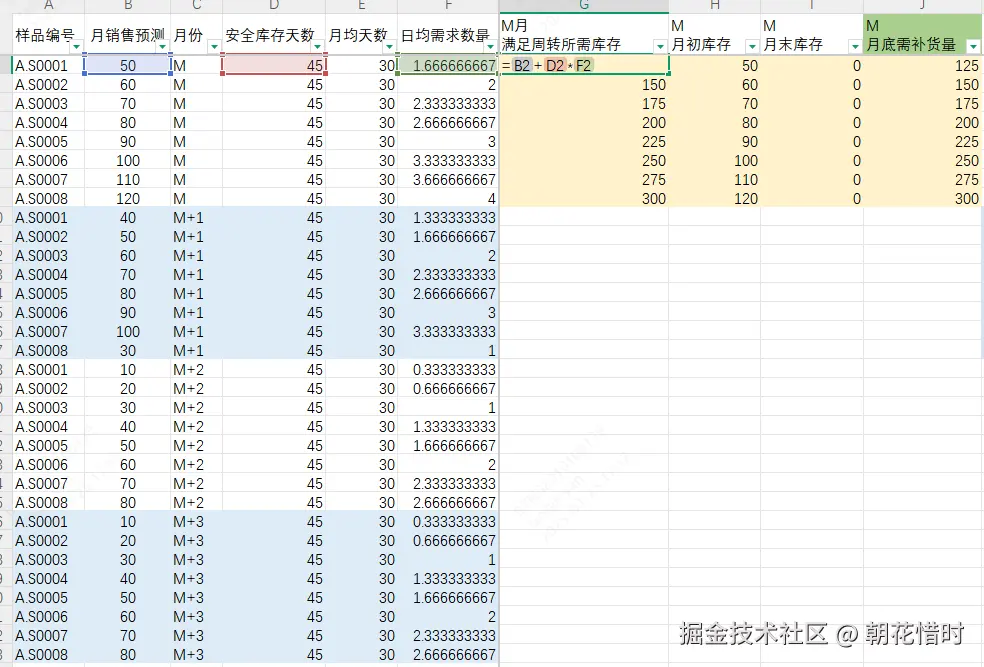
Task: Select M+1 month cell for A.S0004
Action: [x=196, y=275]
